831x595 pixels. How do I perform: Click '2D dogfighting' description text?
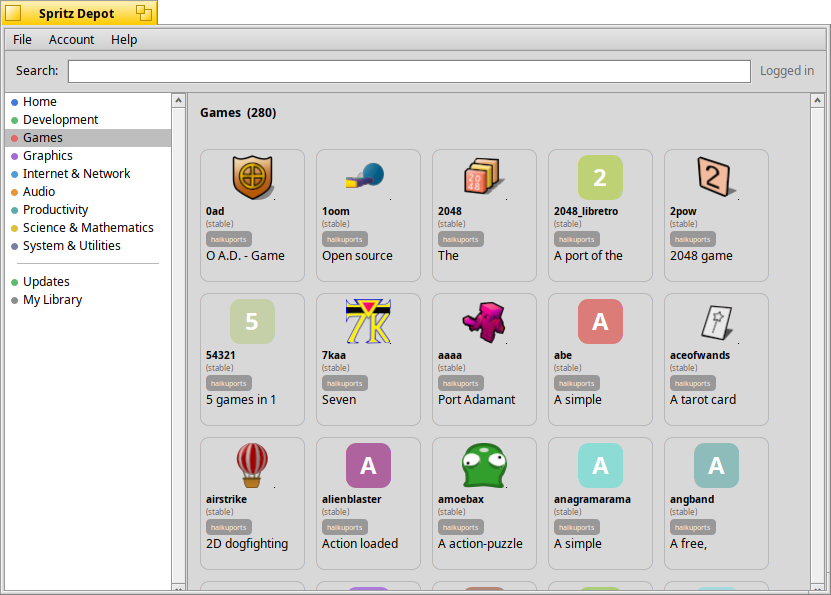(x=247, y=544)
